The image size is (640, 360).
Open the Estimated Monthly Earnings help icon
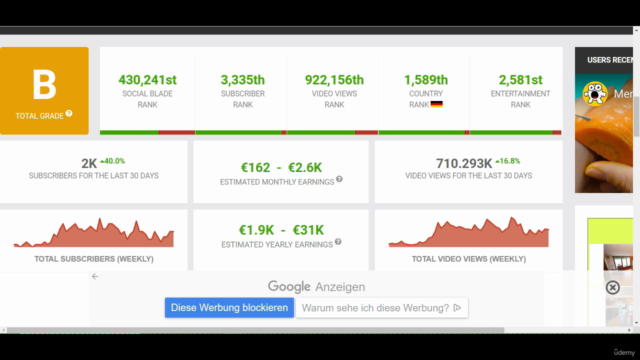(339, 179)
